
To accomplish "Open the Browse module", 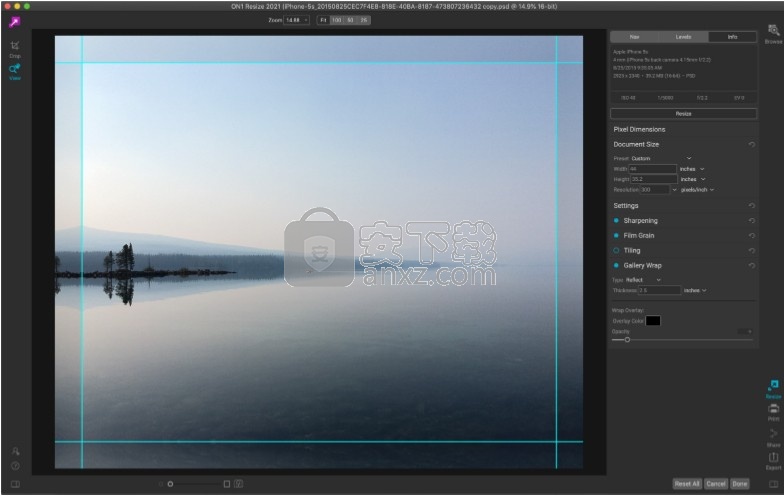I will coord(773,34).
